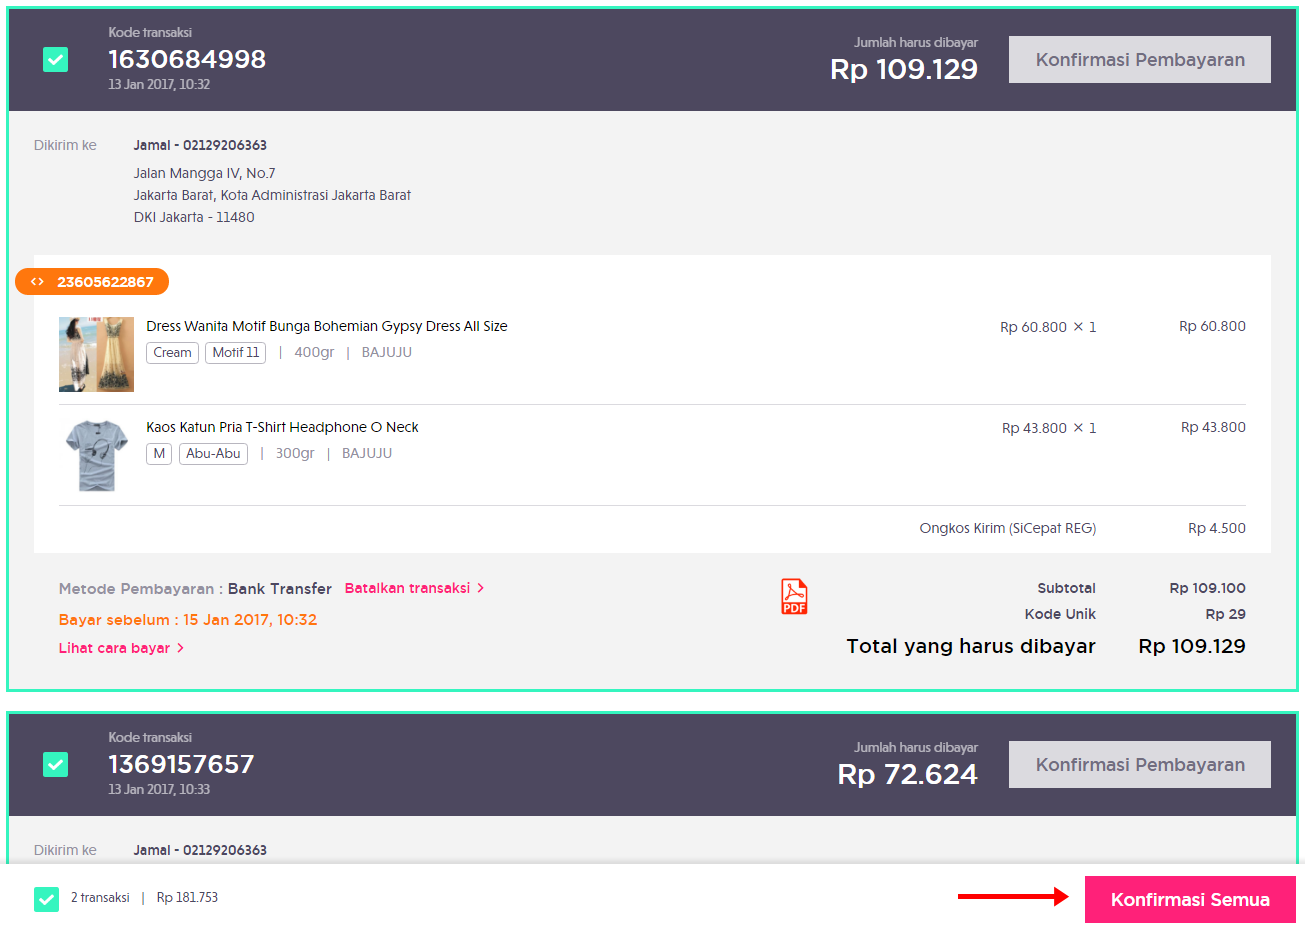This screenshot has width=1305, height=933.
Task: Select the M size tag
Action: point(159,454)
